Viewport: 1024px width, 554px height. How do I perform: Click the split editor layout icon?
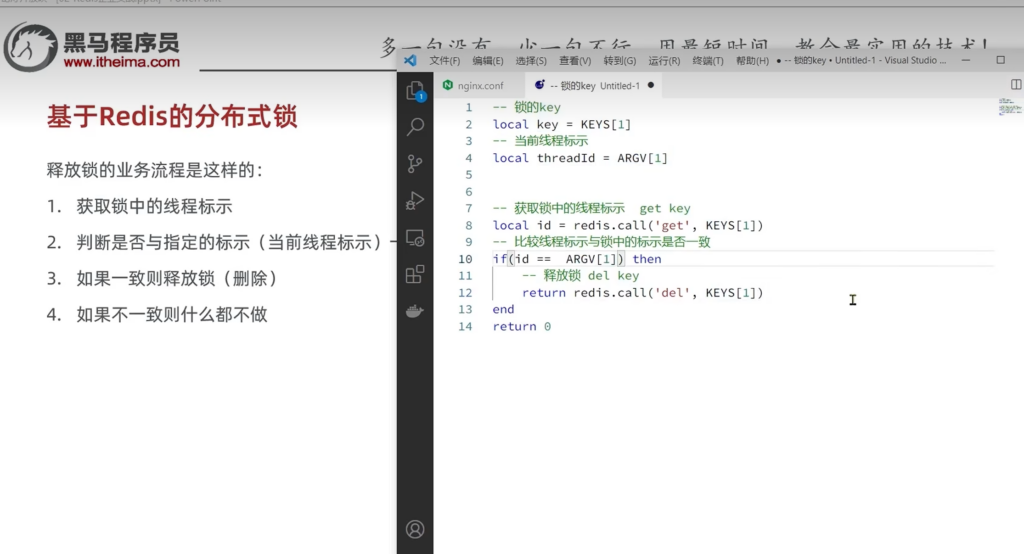(x=1016, y=85)
